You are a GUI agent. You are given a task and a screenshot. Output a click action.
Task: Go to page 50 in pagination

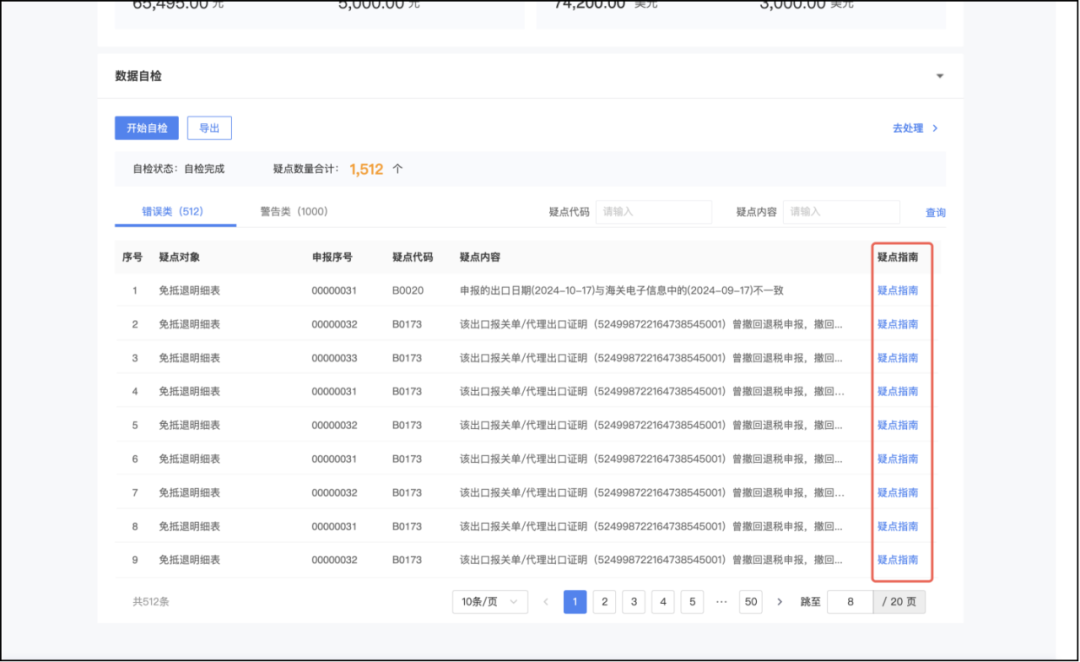(x=750, y=602)
